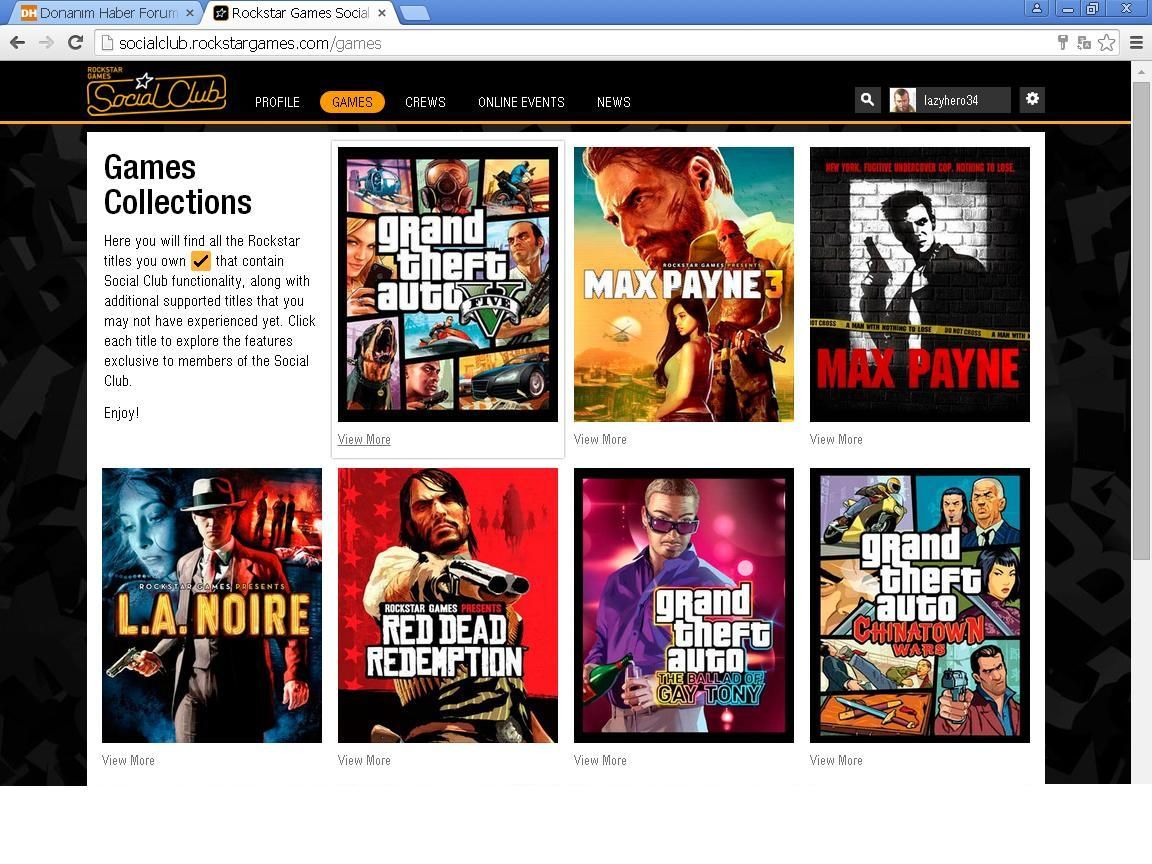Open Red Dead Redemption cover
This screenshot has width=1152, height=864.
[x=447, y=605]
